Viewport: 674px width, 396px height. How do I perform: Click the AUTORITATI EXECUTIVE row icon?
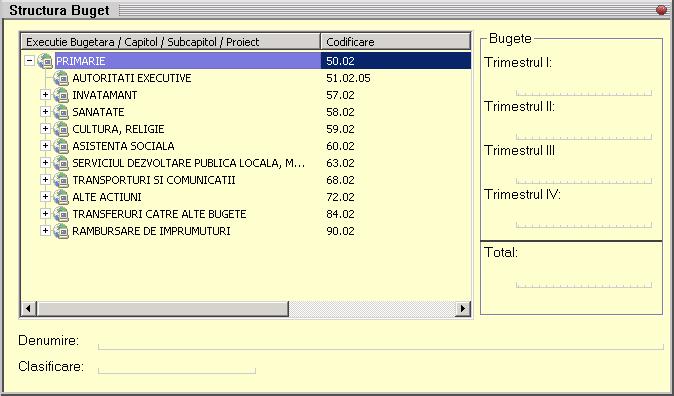(x=61, y=78)
